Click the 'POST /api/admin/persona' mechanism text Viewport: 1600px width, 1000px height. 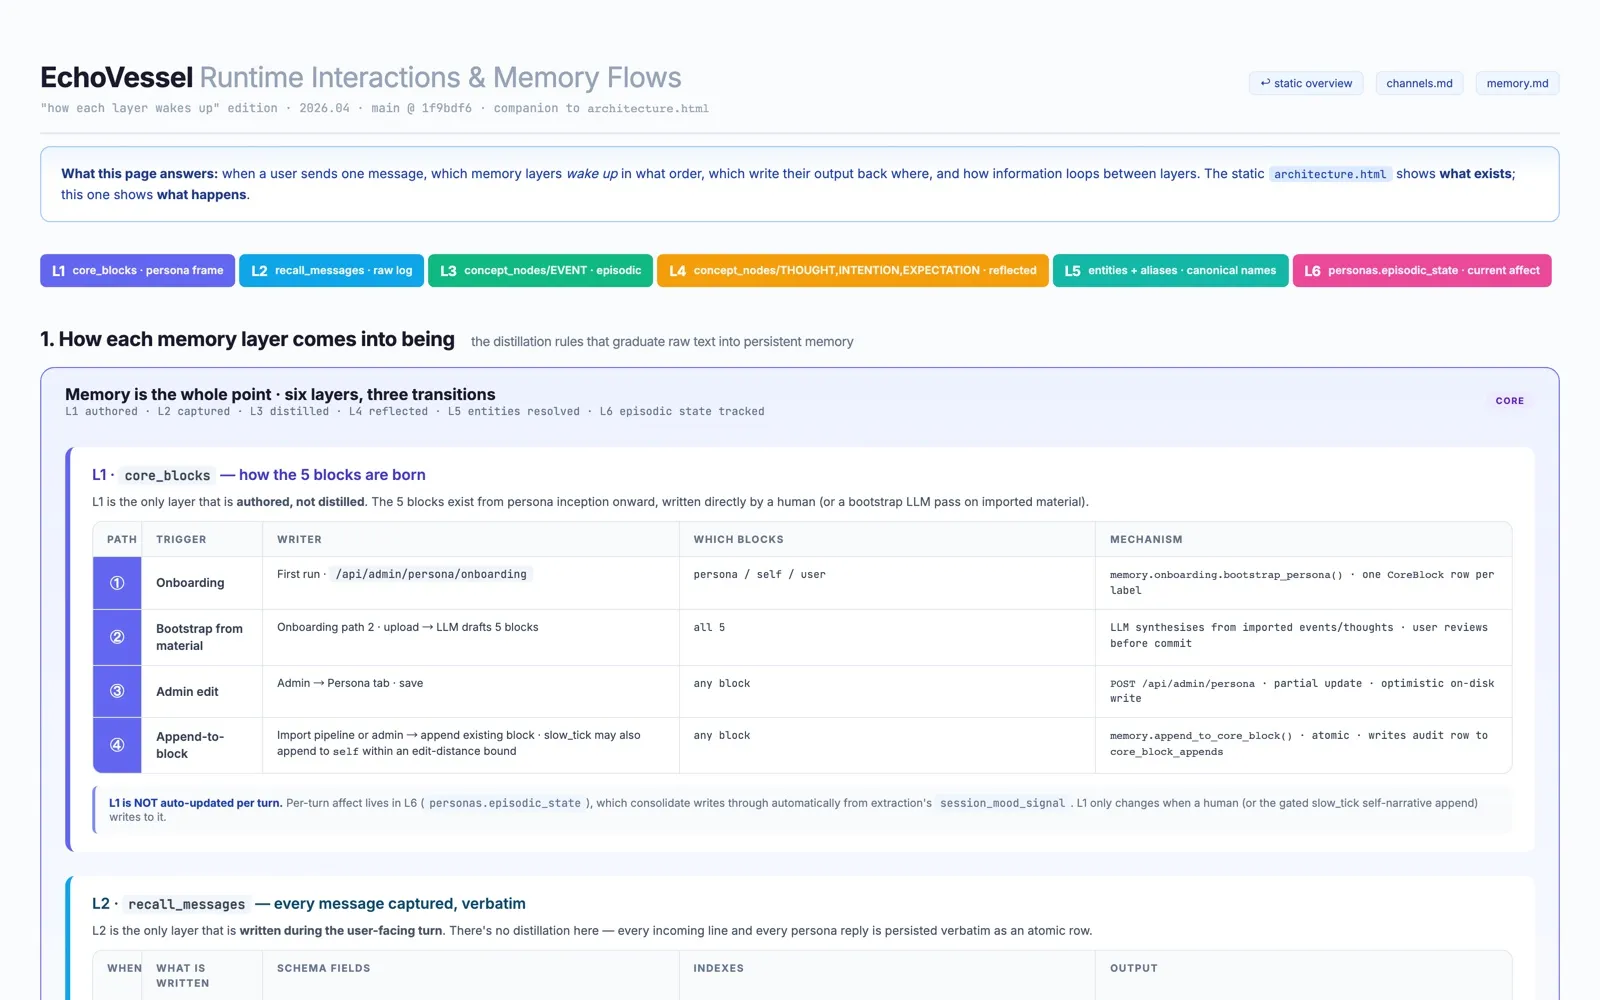click(x=1182, y=684)
